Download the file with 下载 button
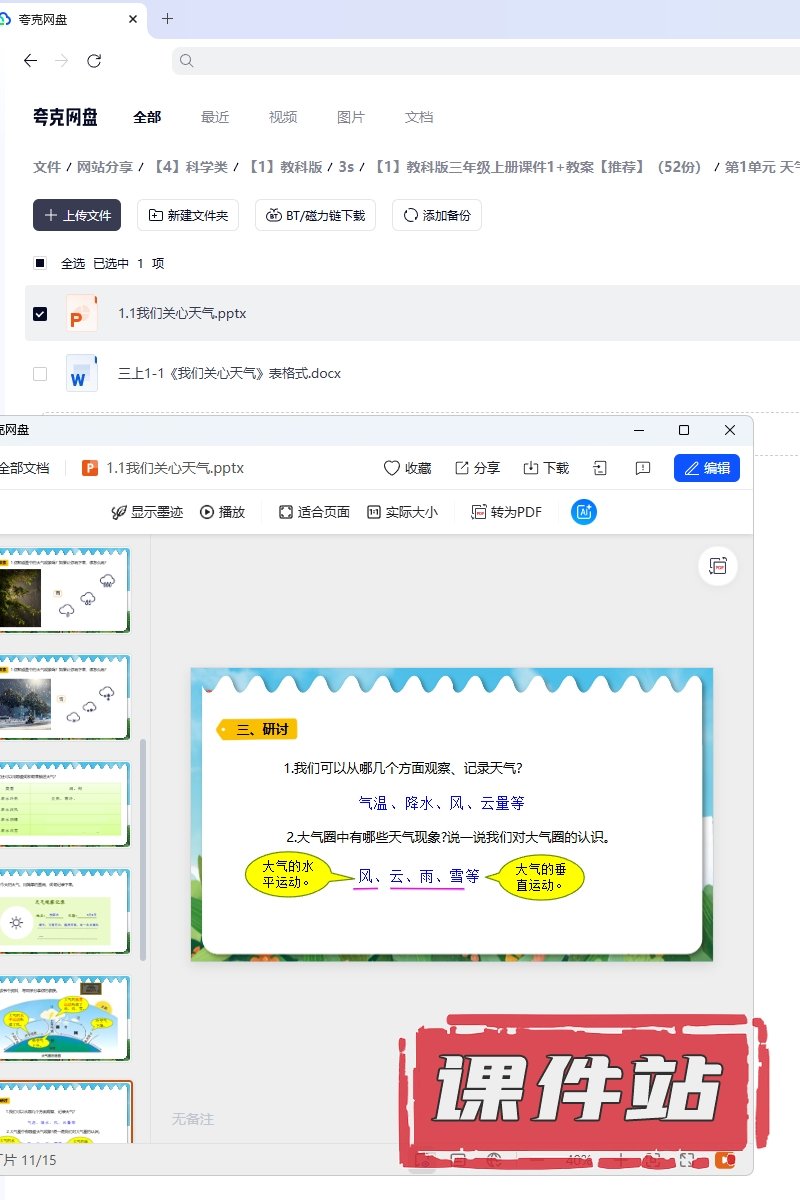 coord(546,468)
